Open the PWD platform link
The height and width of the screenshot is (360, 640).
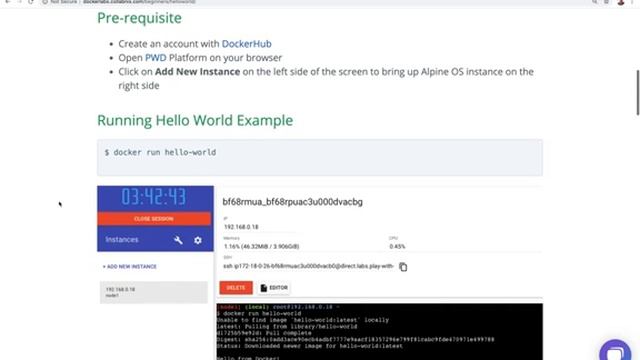[156, 58]
